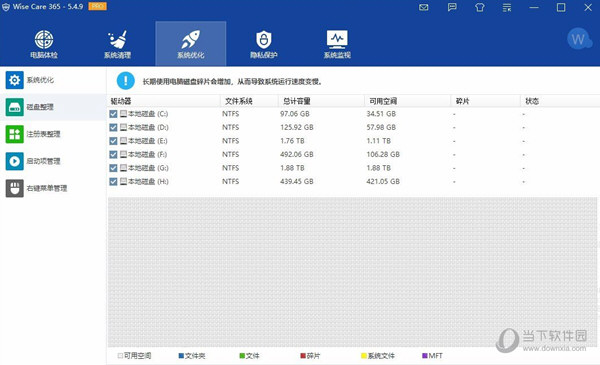This screenshot has height=365, width=600.
Task: Select 磁盘整理 disk defrag sidebar item
Action: tap(53, 107)
